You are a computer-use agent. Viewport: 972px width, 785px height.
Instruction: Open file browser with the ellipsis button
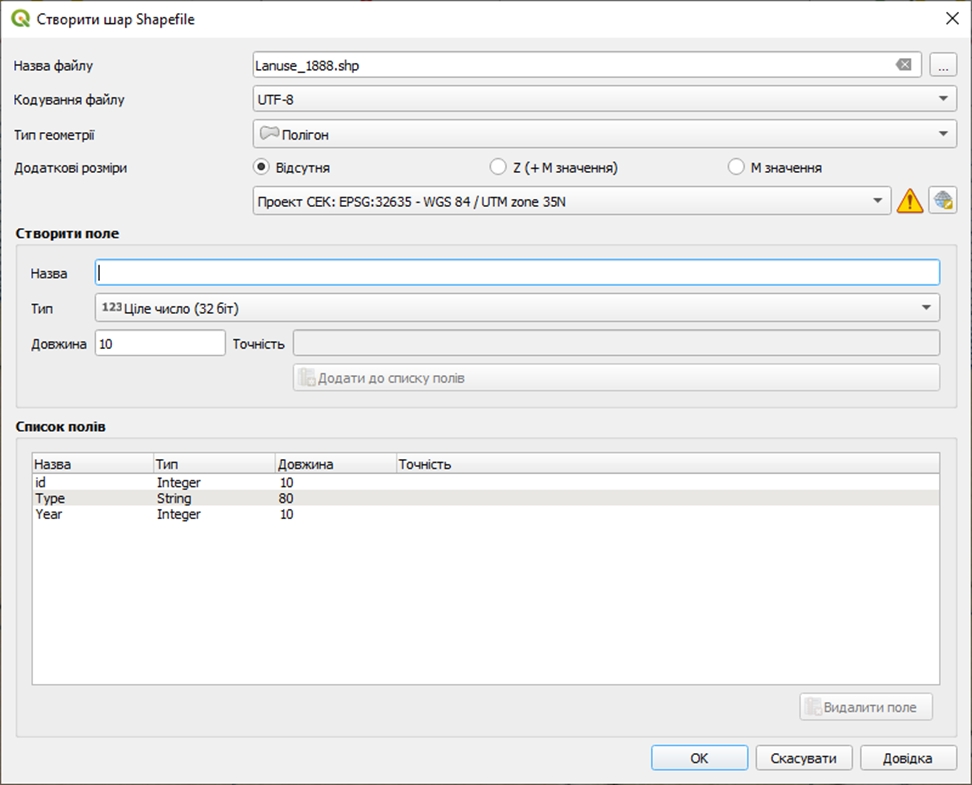943,65
